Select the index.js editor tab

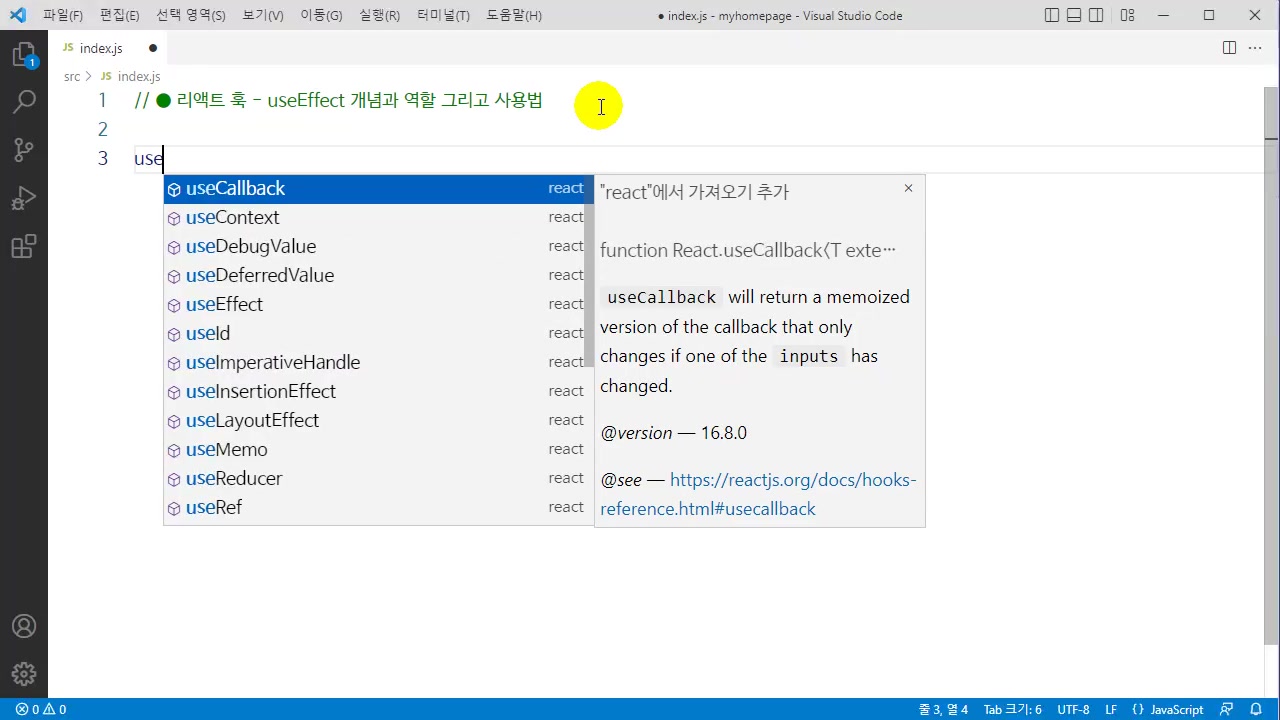point(100,48)
